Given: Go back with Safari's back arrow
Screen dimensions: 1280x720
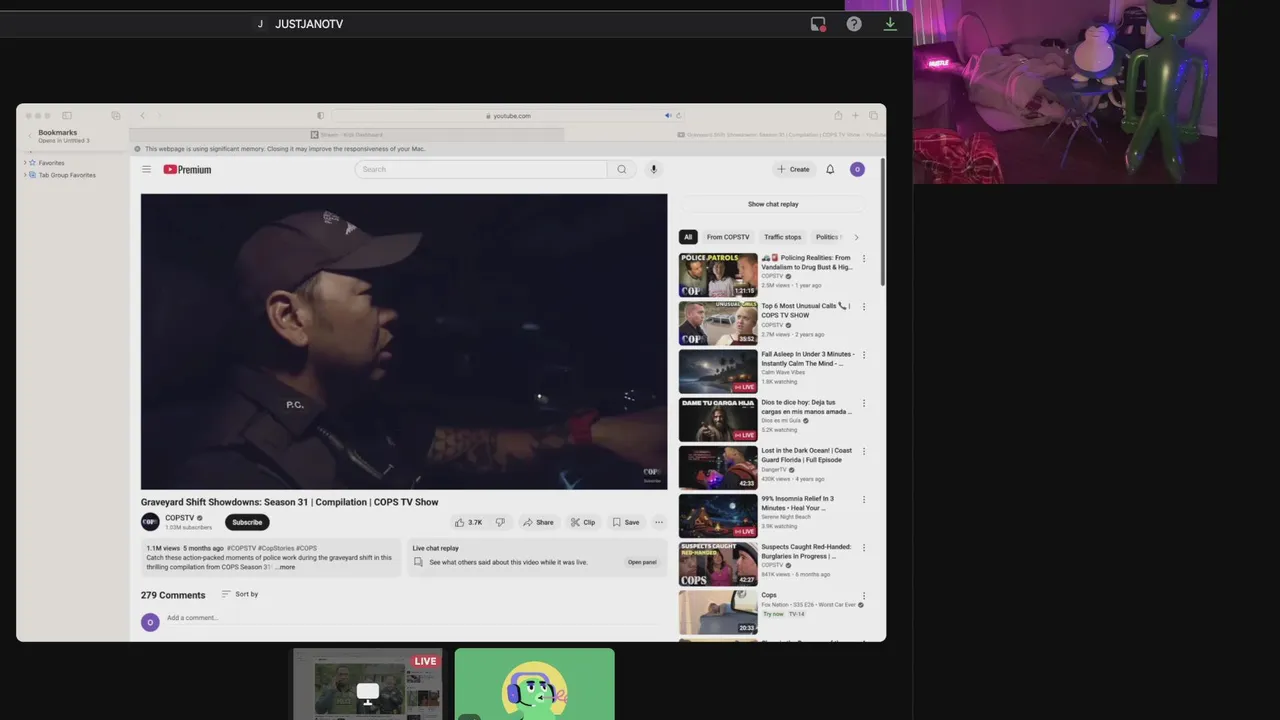Looking at the screenshot, I should point(142,115).
